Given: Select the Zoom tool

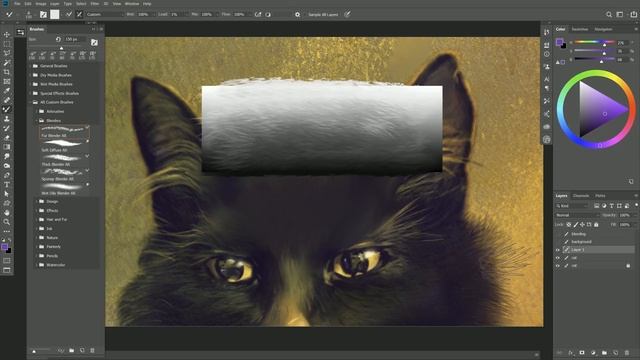Looking at the screenshot, I should (7, 222).
